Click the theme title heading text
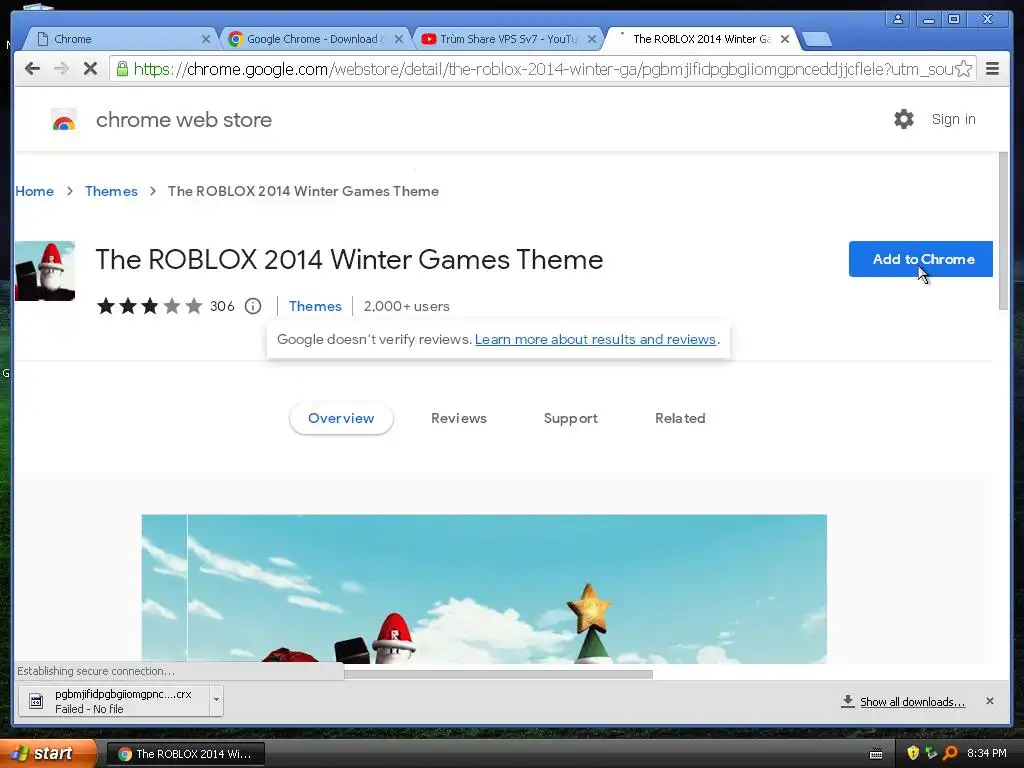Viewport: 1024px width, 768px height. point(349,259)
